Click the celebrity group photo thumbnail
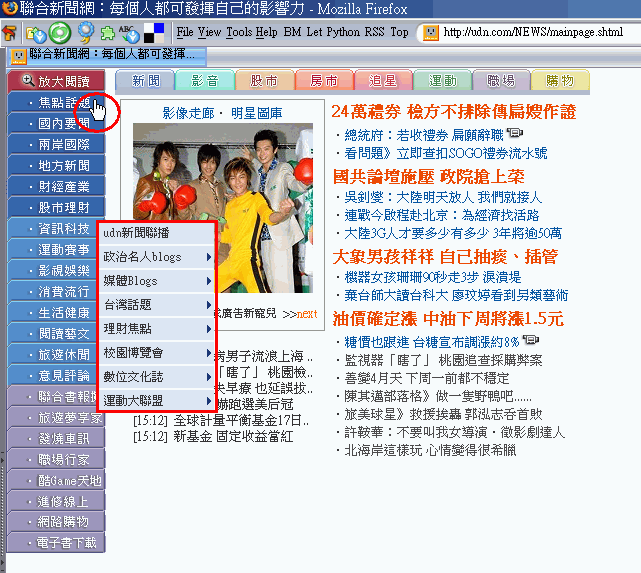This screenshot has width=641, height=573. (x=223, y=208)
